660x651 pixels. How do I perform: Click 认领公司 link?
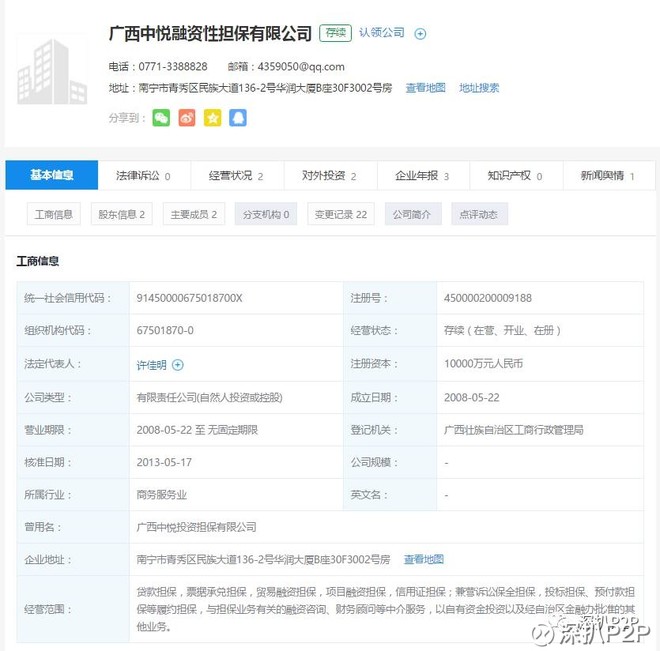382,32
